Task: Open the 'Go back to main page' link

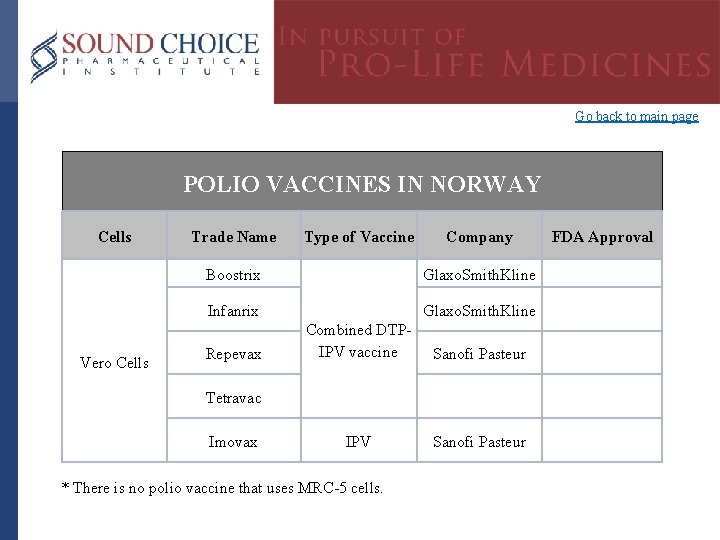Action: [x=636, y=117]
